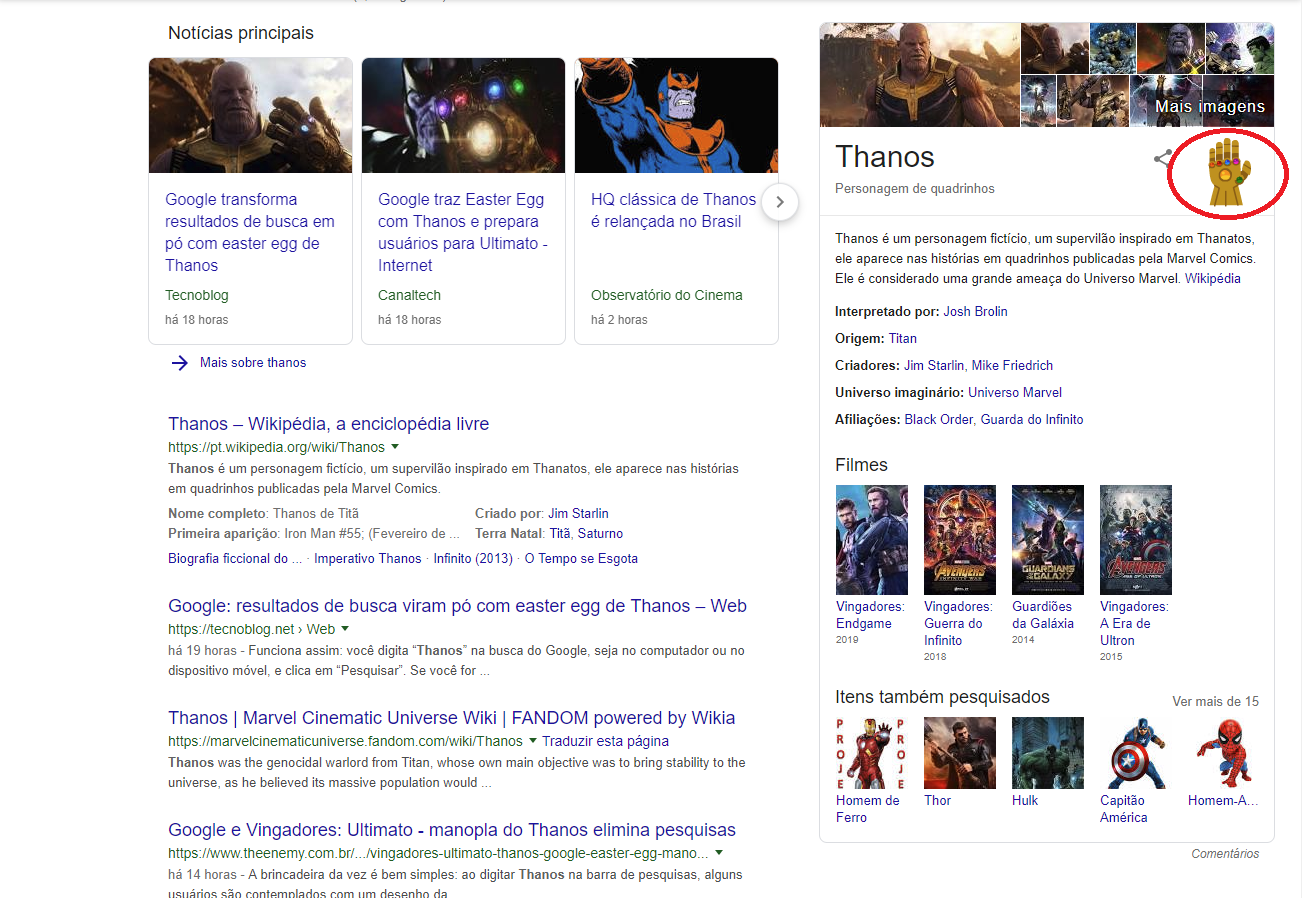Open Canaltech card's glowing gauntlet thumbnail
The image size is (1302, 898).
point(463,115)
